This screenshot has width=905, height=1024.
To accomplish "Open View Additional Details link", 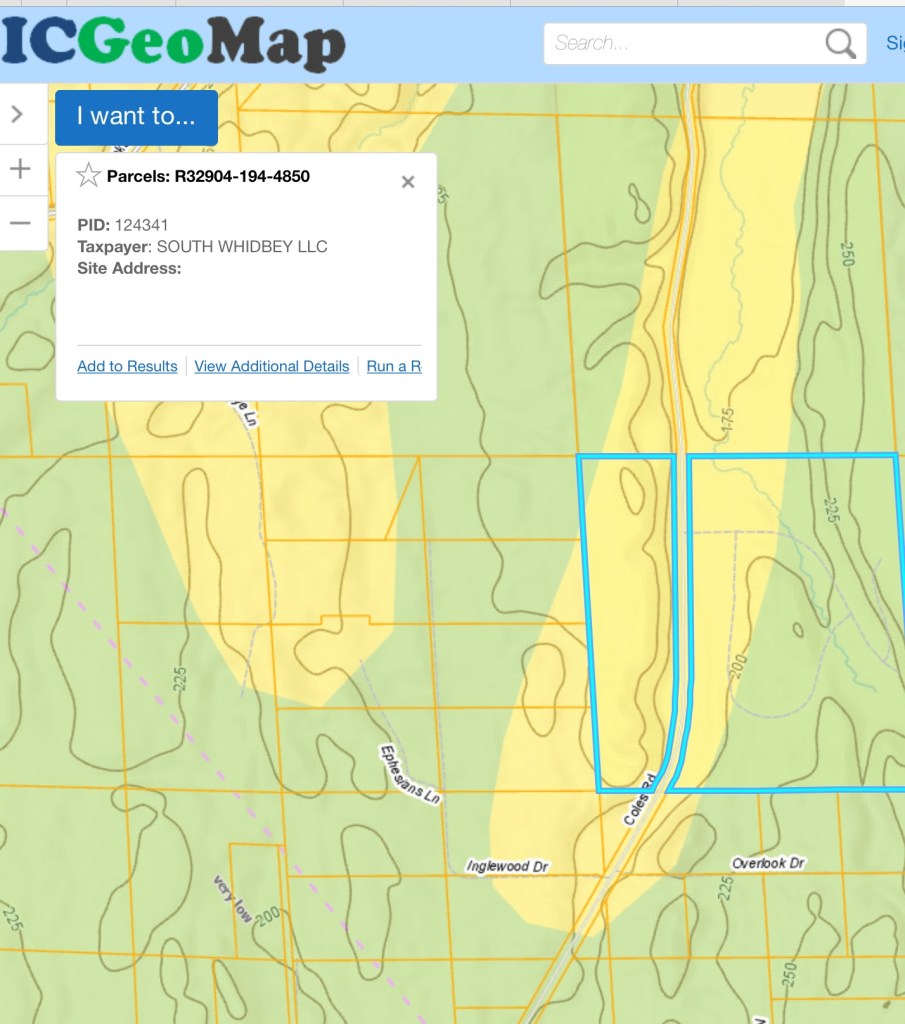I will [x=272, y=366].
